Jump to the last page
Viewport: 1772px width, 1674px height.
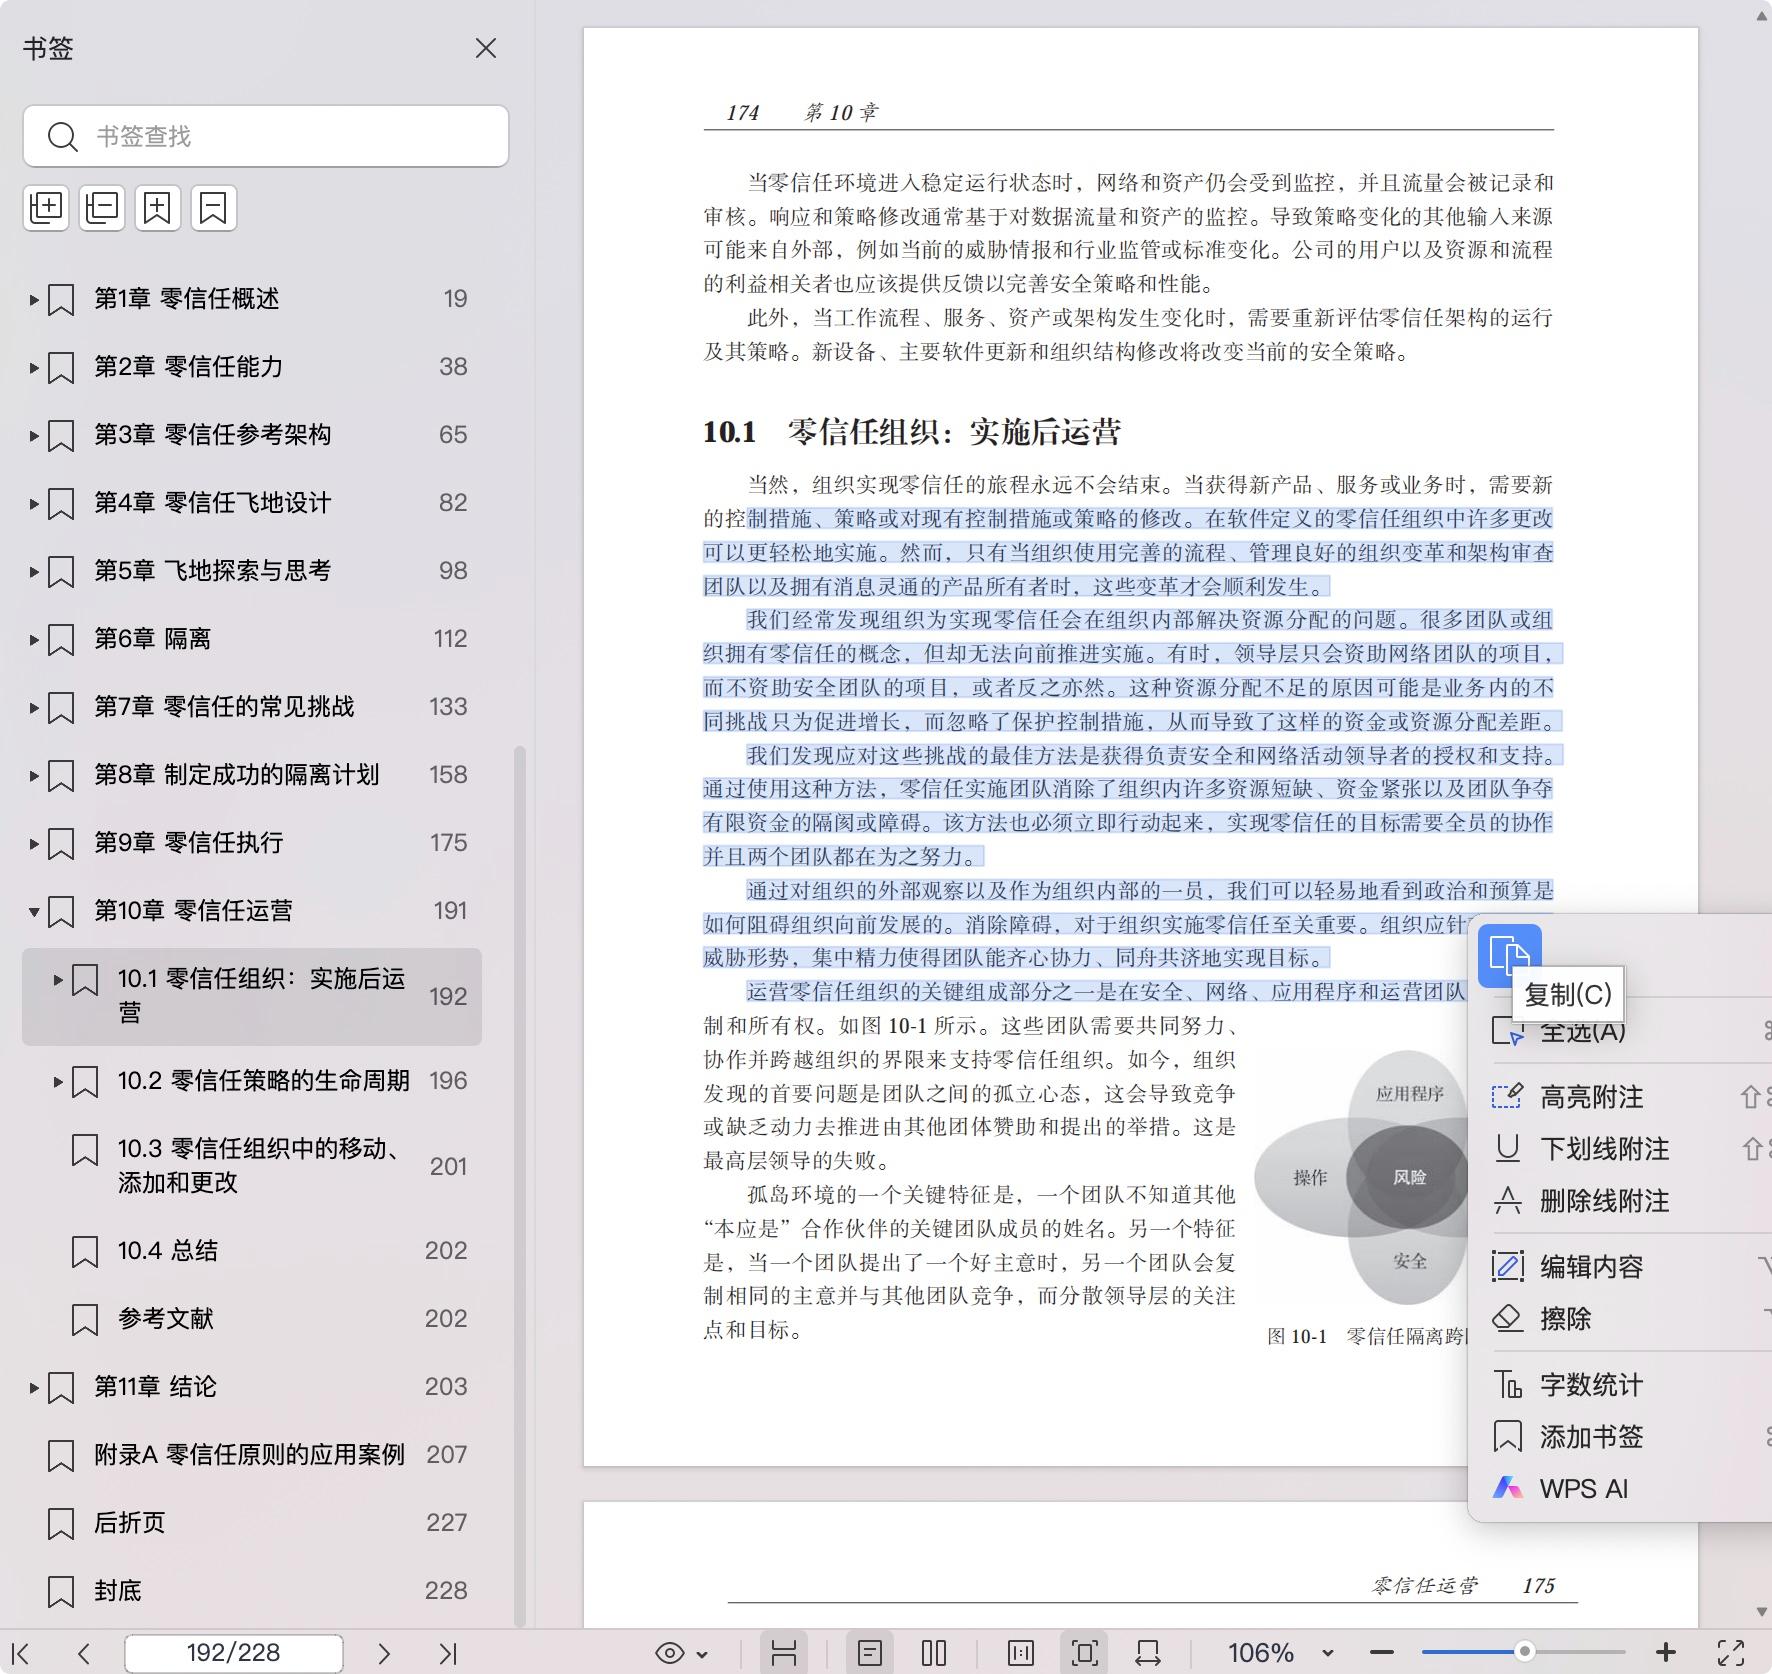[447, 1653]
